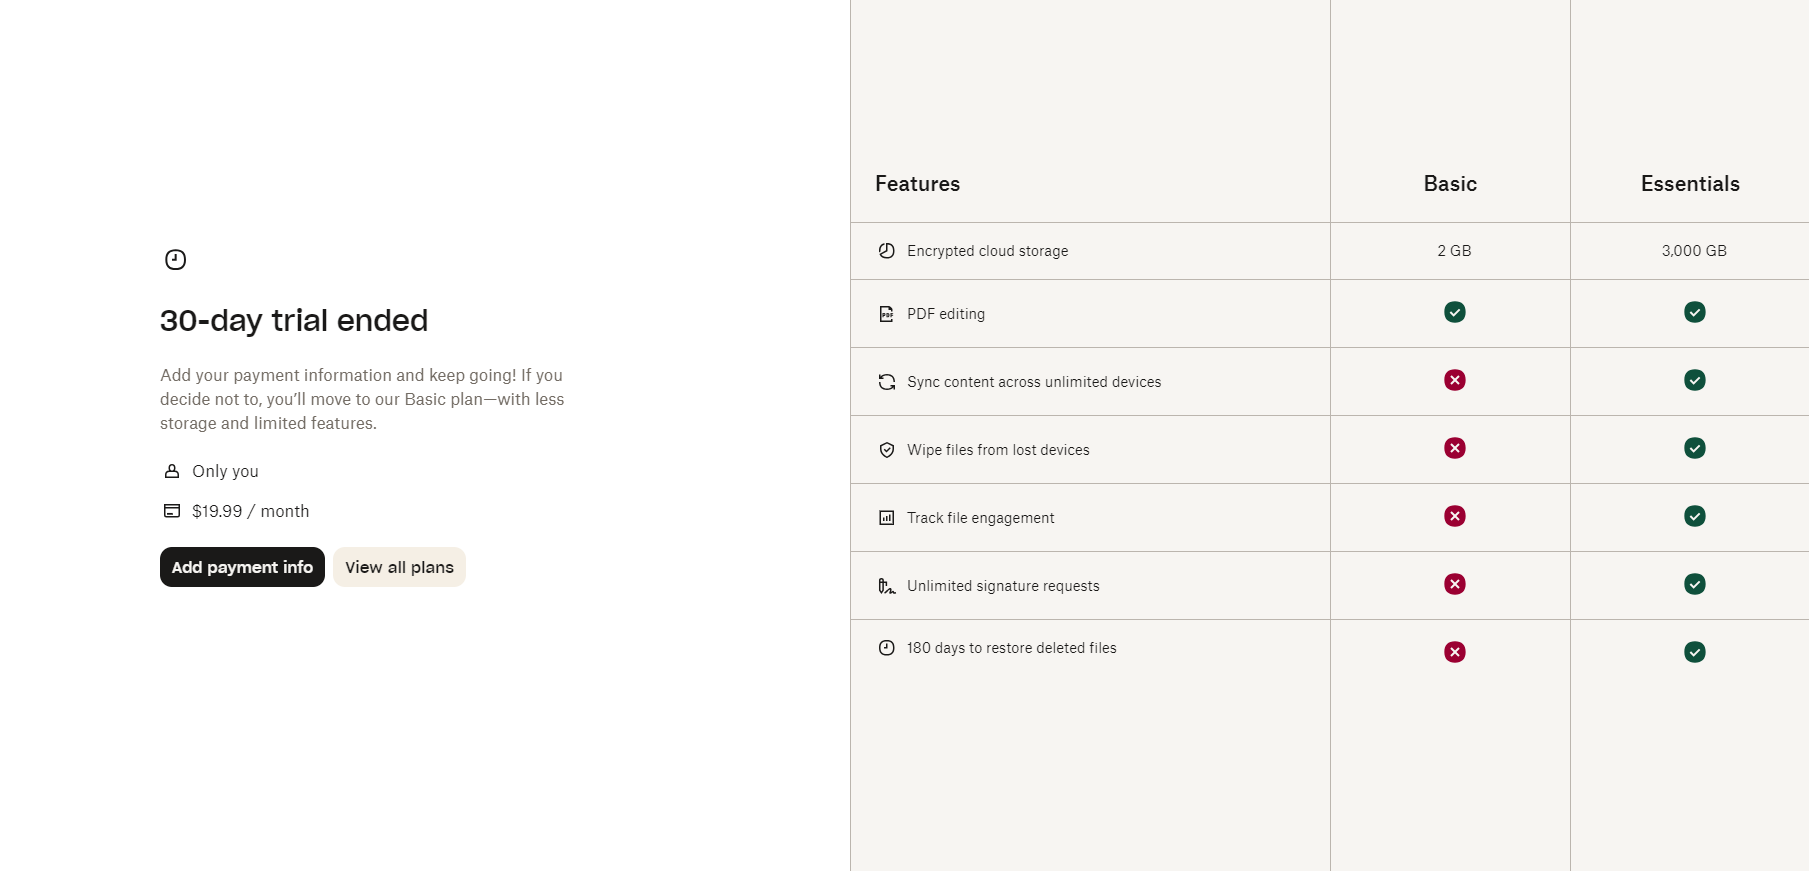Toggle the green checkmark for Basic PDF editing
1809x871 pixels.
coord(1453,312)
